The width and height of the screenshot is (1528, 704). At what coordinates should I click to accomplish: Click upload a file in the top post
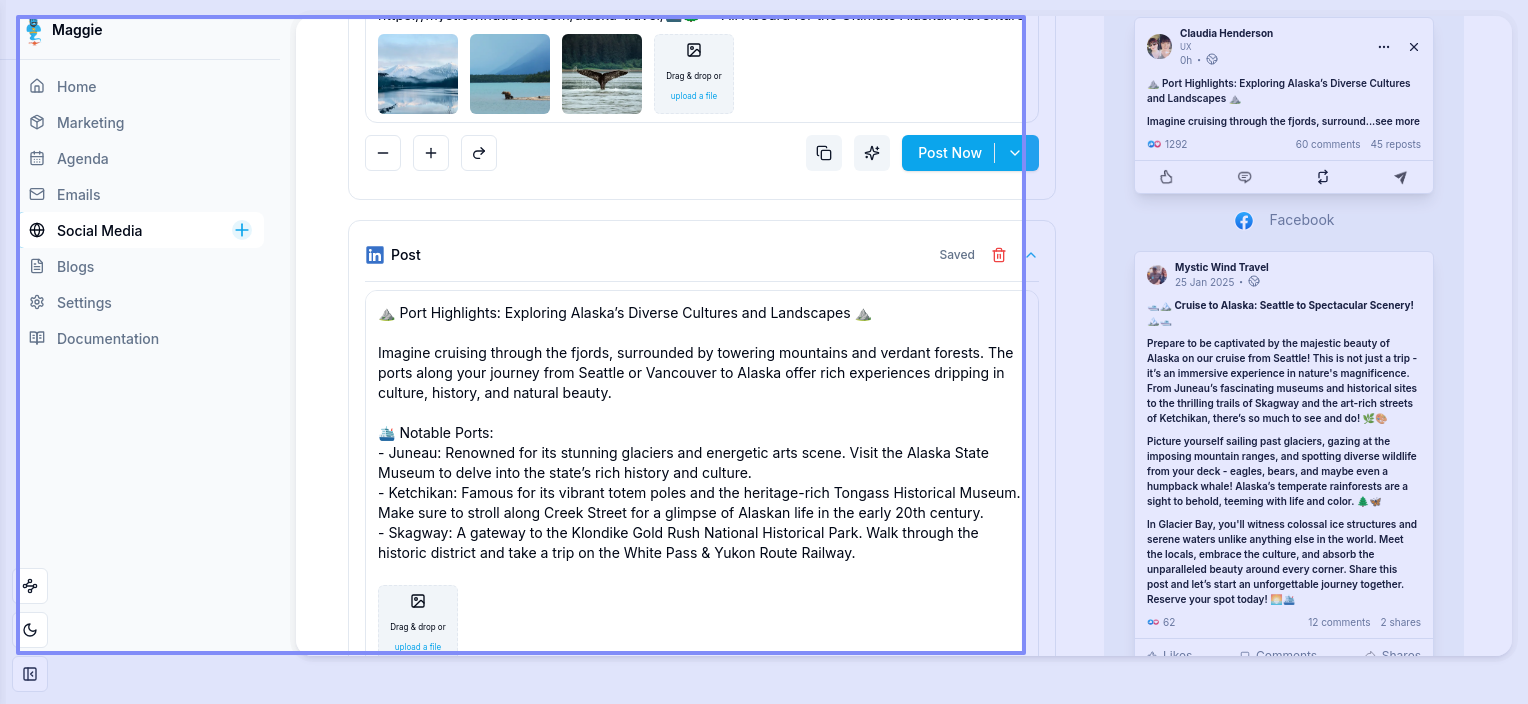[x=694, y=96]
